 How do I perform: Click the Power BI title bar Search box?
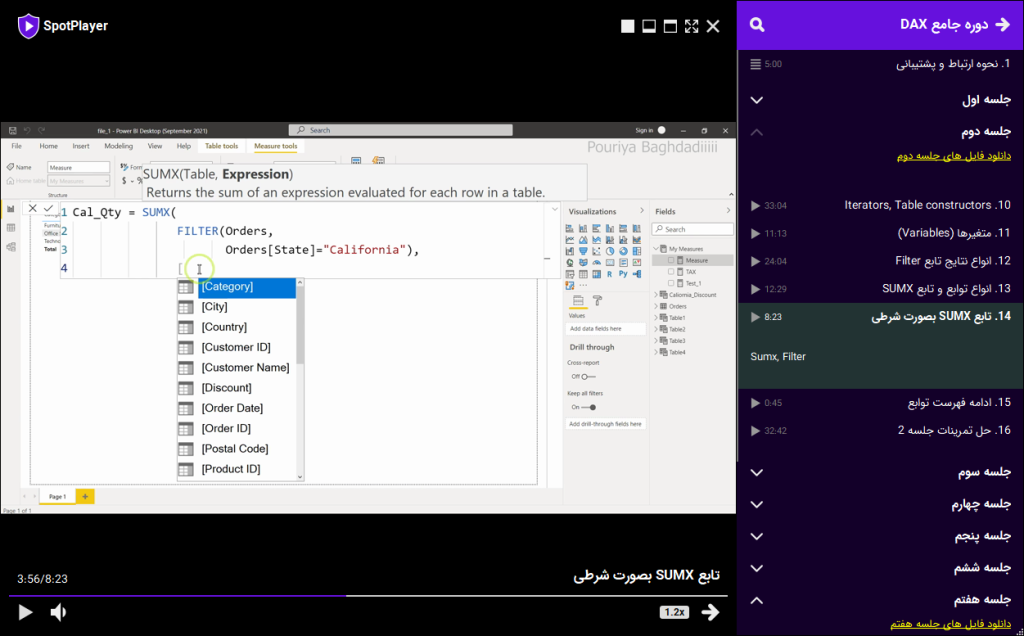point(400,130)
